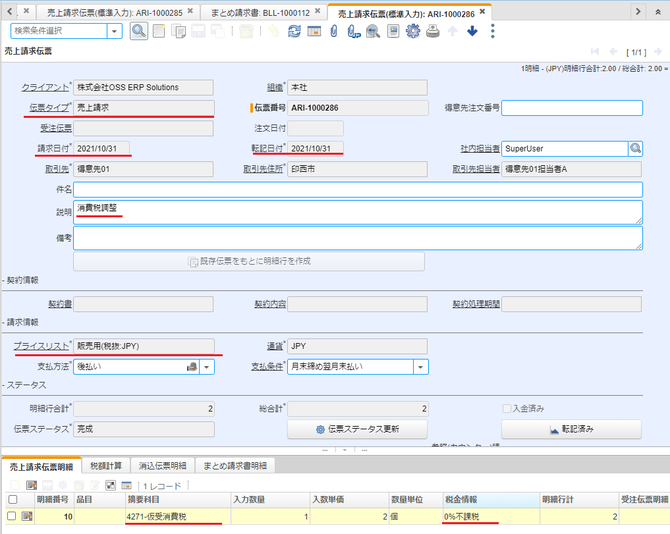
Task: Click the Process gear toolbar icon
Action: coord(413,31)
